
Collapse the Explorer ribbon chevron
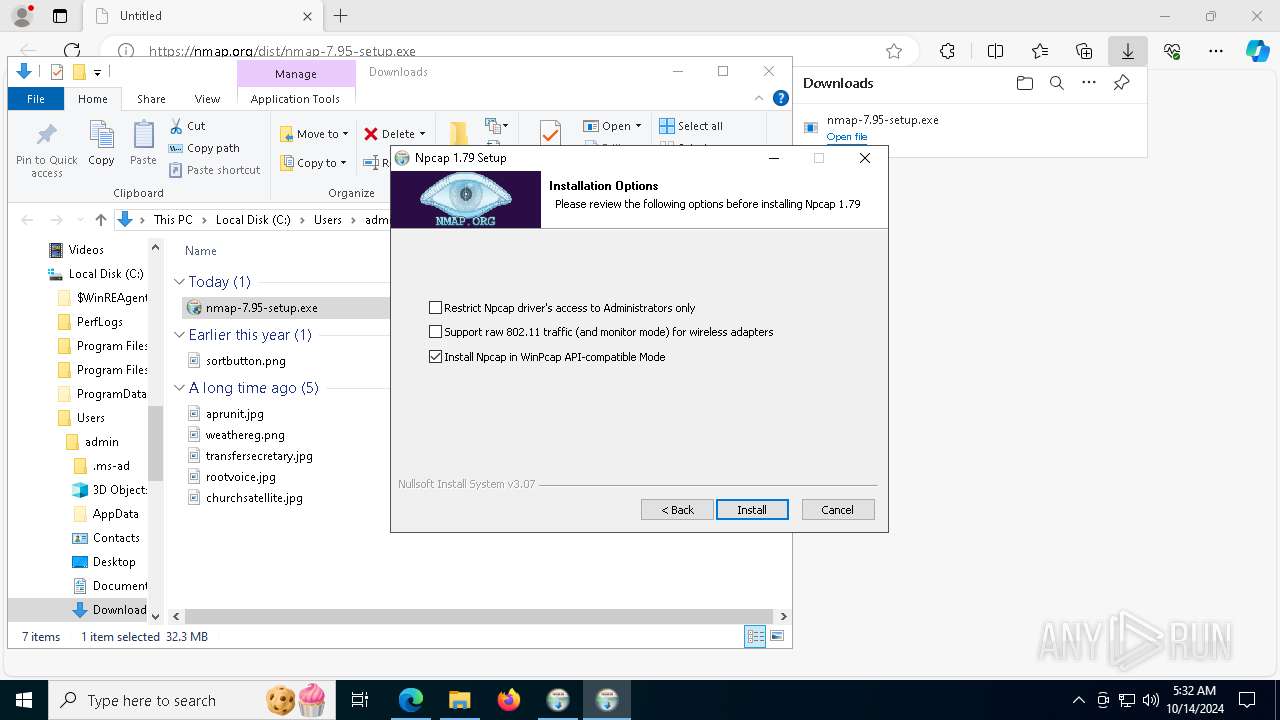(759, 98)
